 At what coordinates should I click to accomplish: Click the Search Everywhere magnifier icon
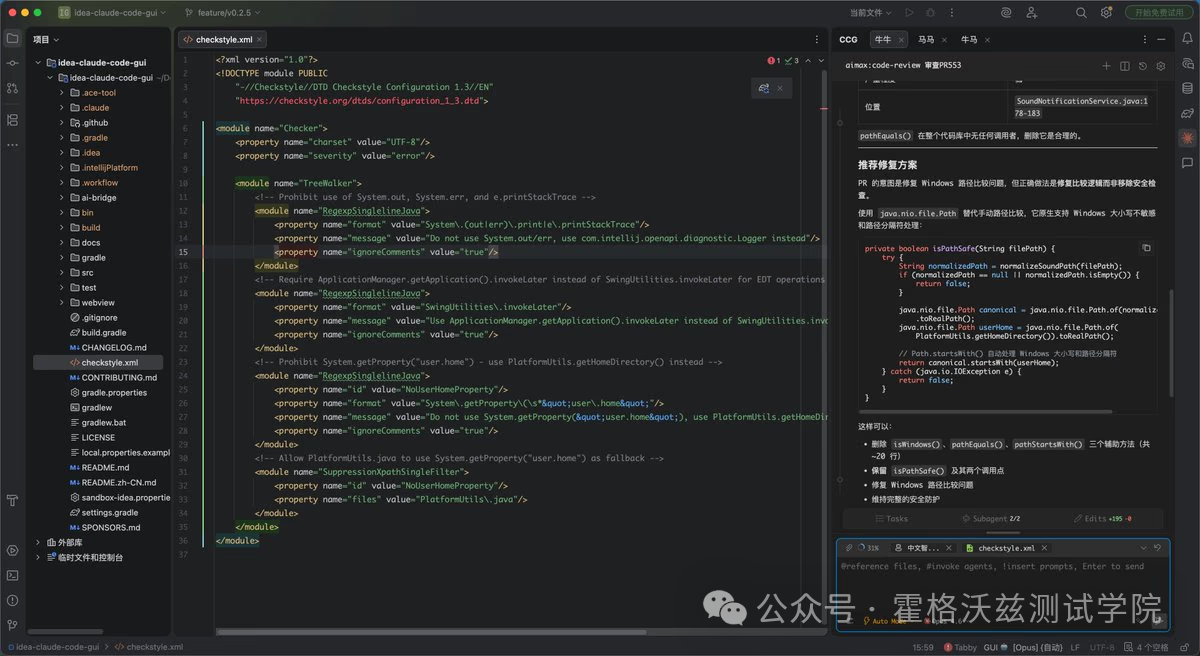pyautogui.click(x=1081, y=13)
